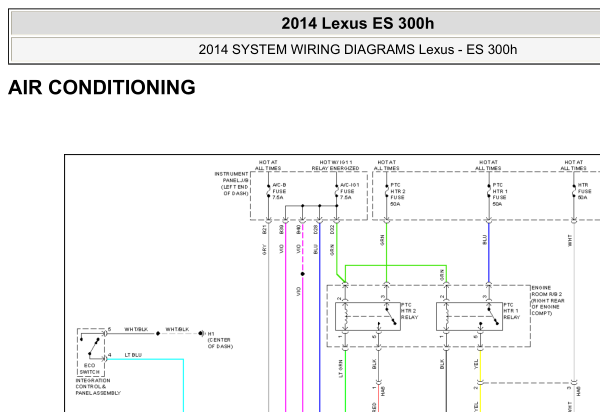Click the 'A/C-B FUSE 7.5A' label
600x412 pixels.
[279, 191]
